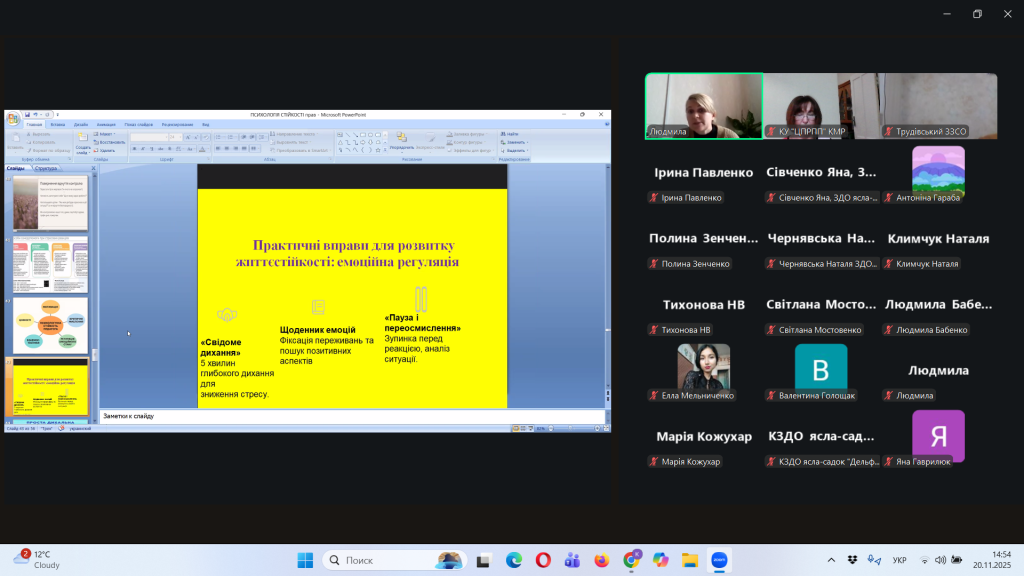Screen dimensions: 1024x576
Task: Open File Explorer from the taskbar
Action: click(x=688, y=560)
